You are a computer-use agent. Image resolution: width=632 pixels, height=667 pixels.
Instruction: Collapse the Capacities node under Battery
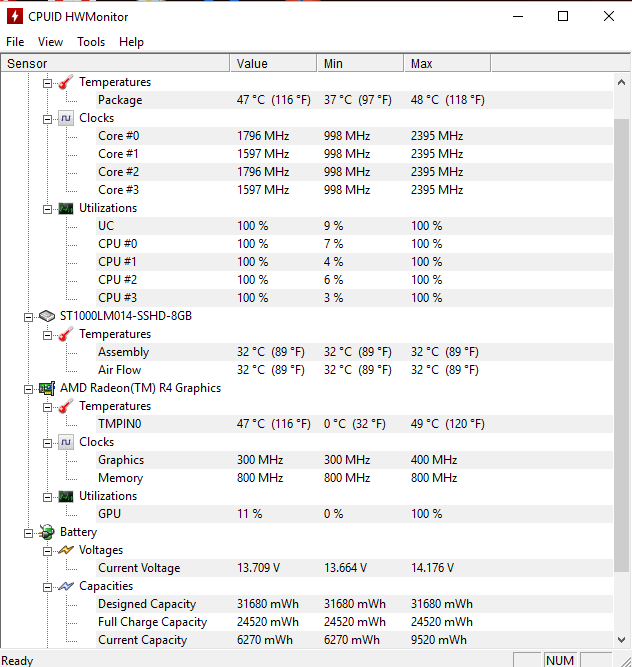click(47, 587)
